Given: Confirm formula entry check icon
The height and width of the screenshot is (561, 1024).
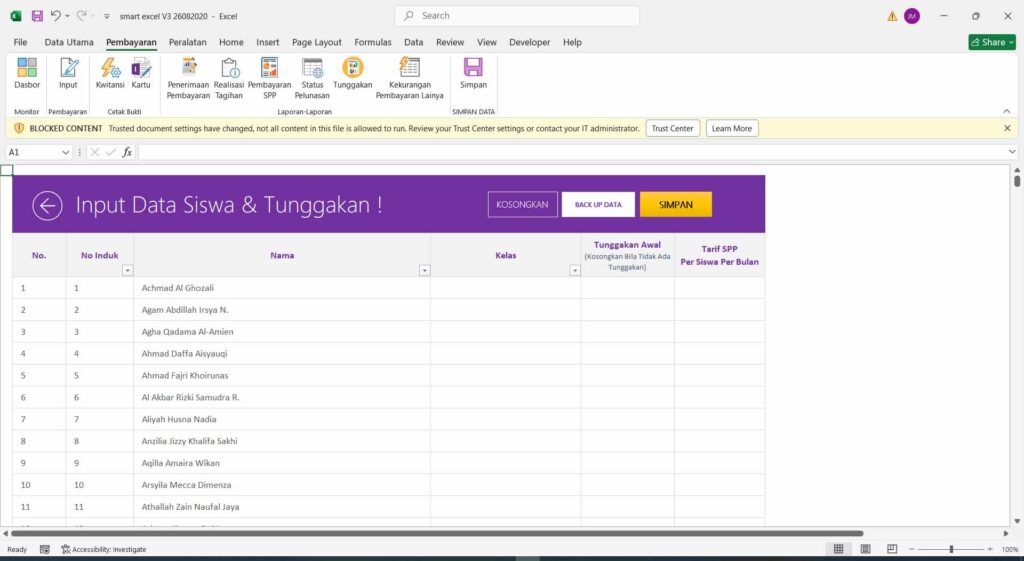Looking at the screenshot, I should click(x=110, y=152).
